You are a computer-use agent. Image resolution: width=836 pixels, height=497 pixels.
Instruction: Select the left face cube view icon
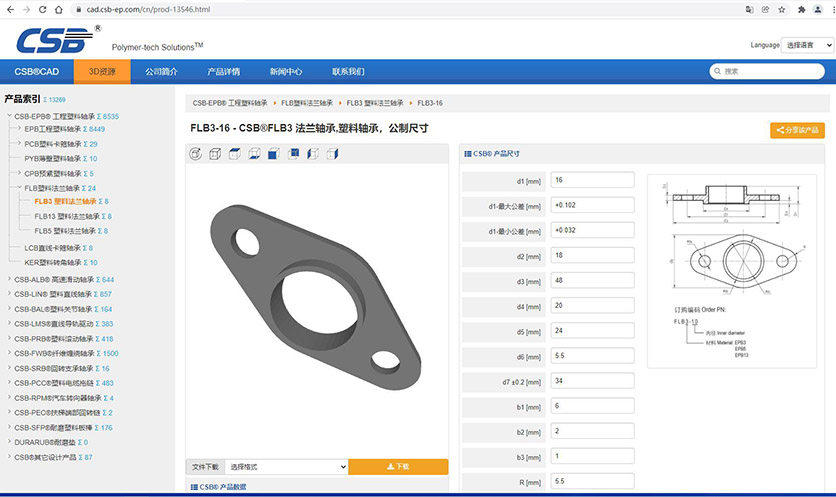(313, 154)
